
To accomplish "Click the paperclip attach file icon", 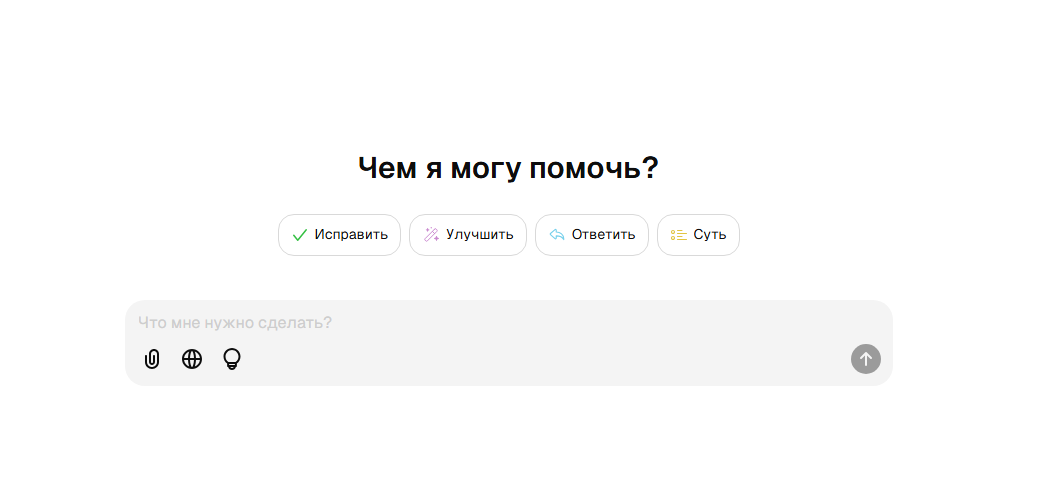I will pos(152,359).
